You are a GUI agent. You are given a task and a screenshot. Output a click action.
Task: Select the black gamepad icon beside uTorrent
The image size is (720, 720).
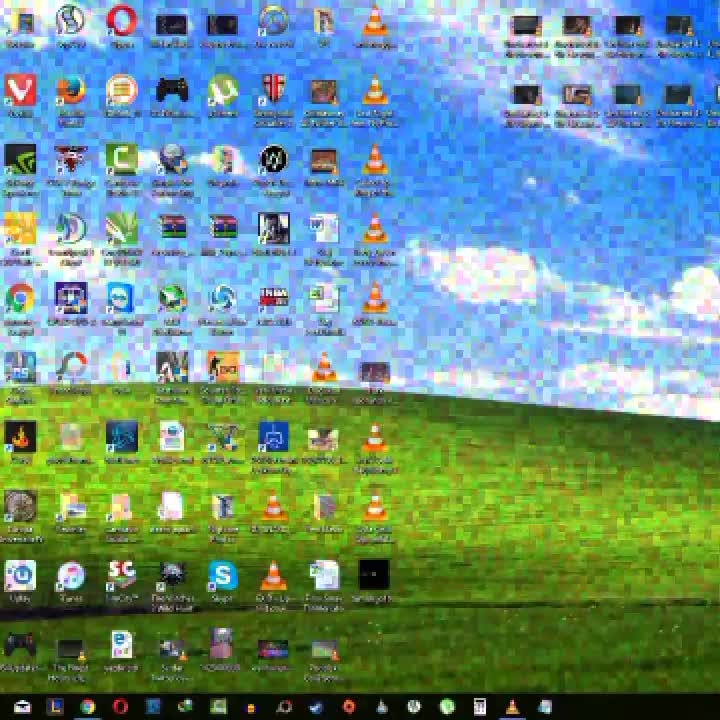(x=172, y=90)
